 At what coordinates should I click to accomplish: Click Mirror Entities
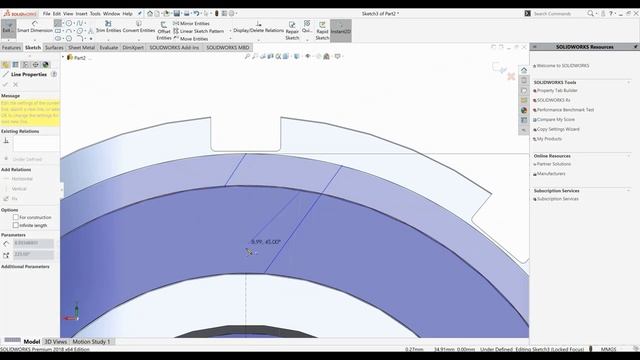pyautogui.click(x=191, y=24)
